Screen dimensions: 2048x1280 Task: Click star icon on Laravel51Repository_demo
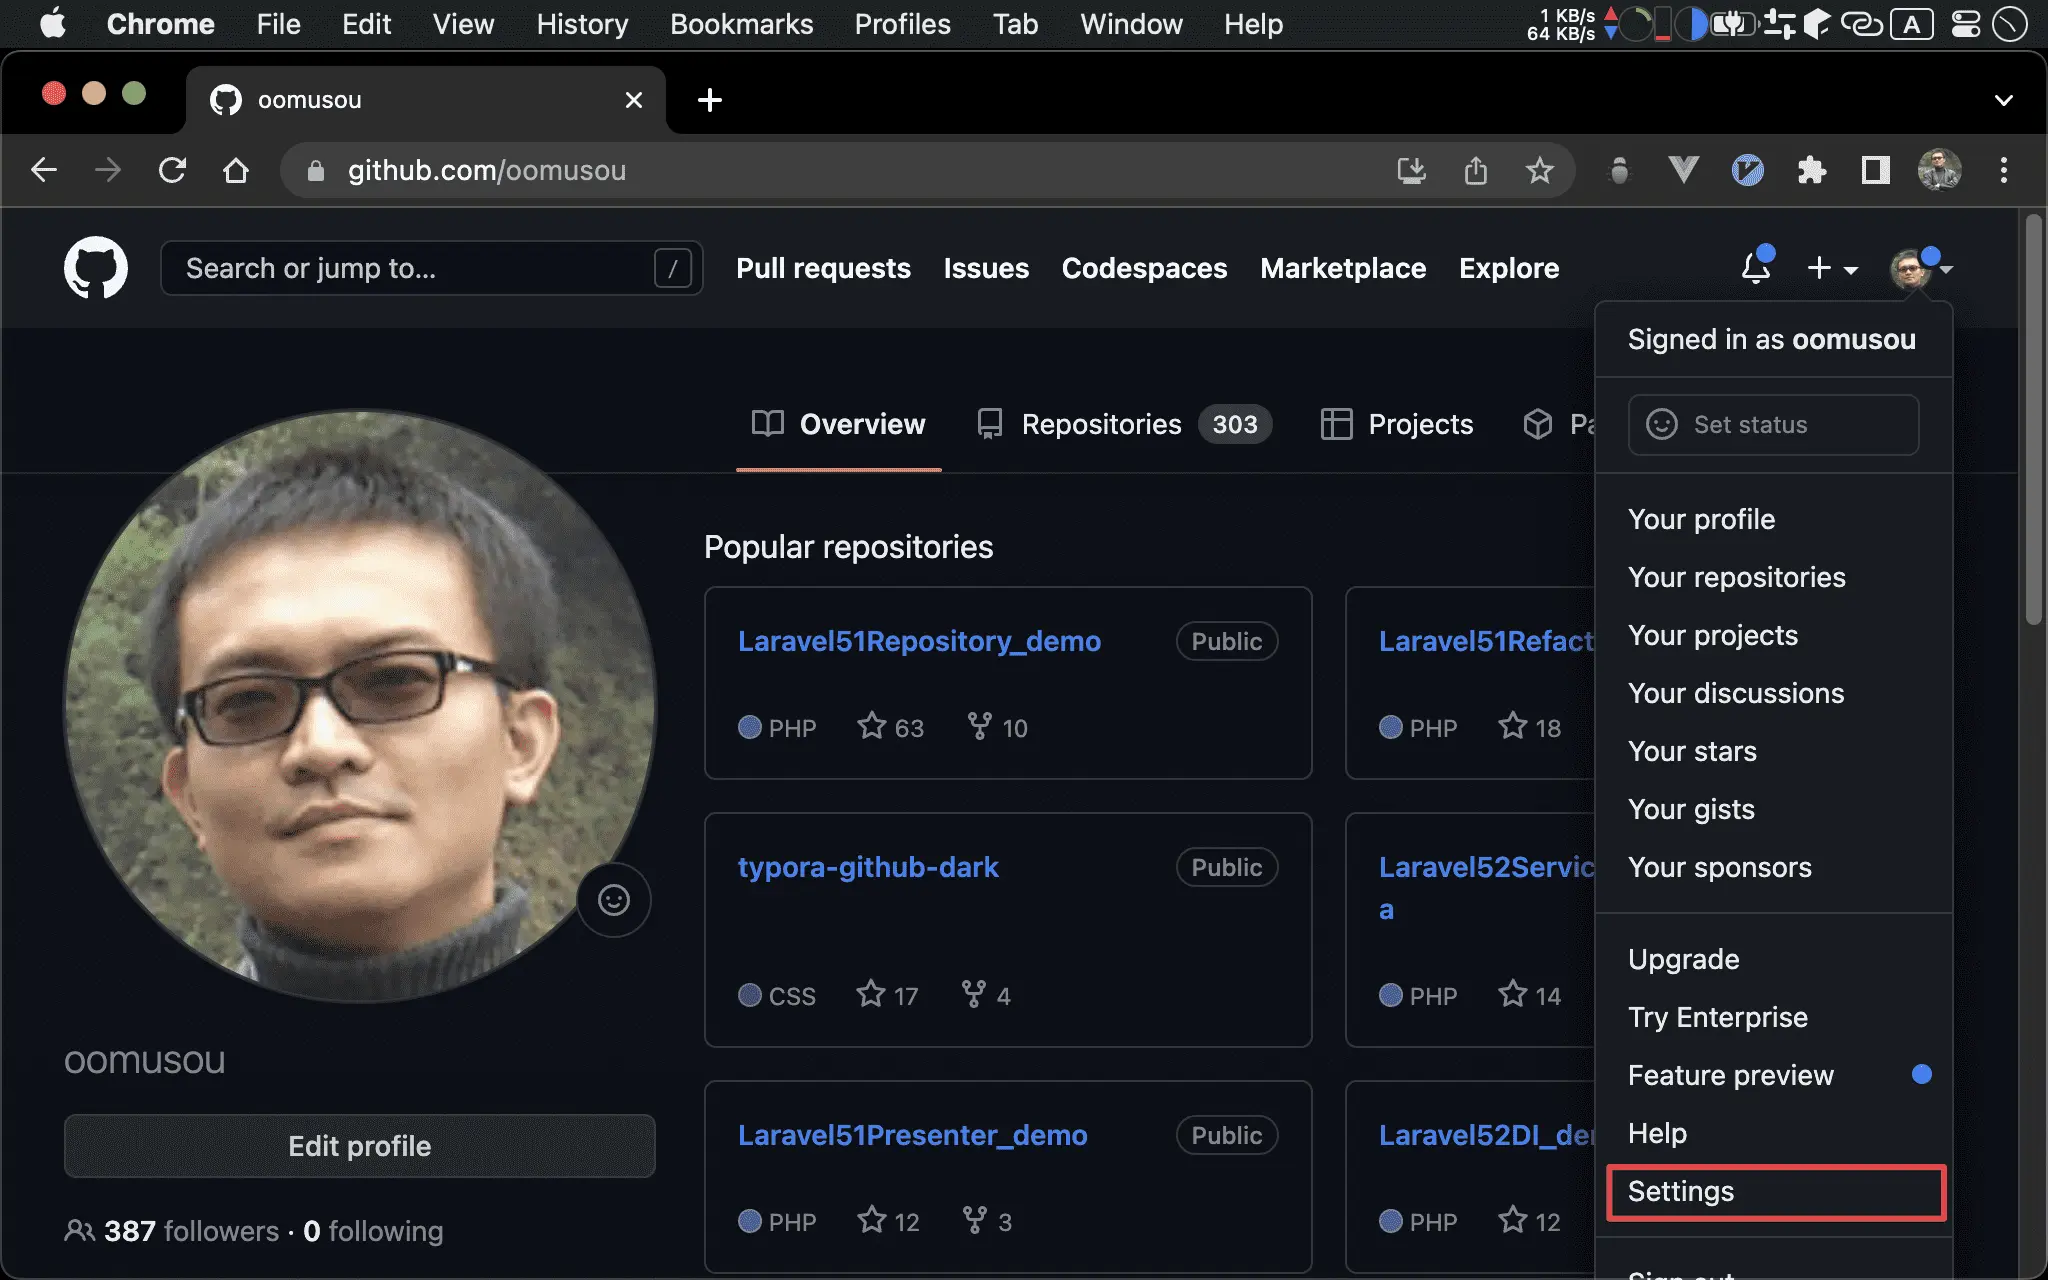coord(872,726)
